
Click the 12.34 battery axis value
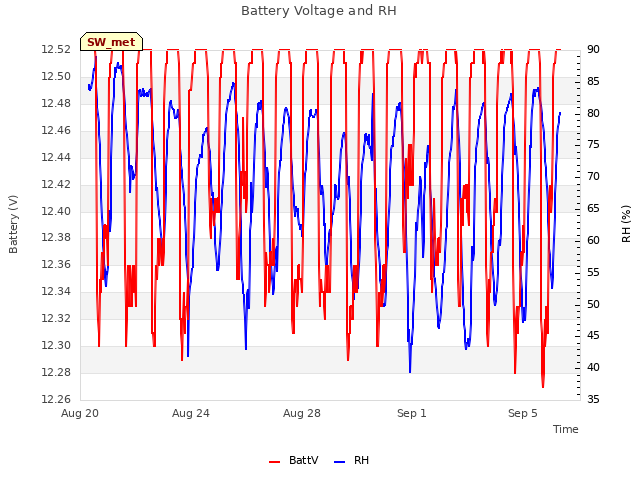click(56, 291)
